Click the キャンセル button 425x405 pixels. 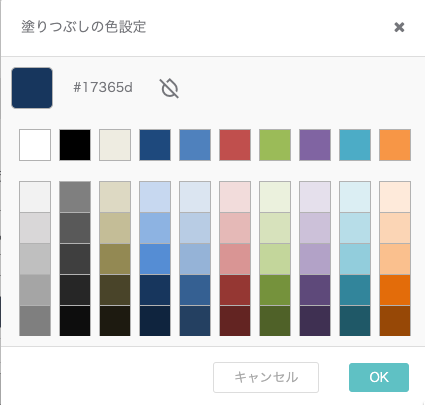point(266,377)
